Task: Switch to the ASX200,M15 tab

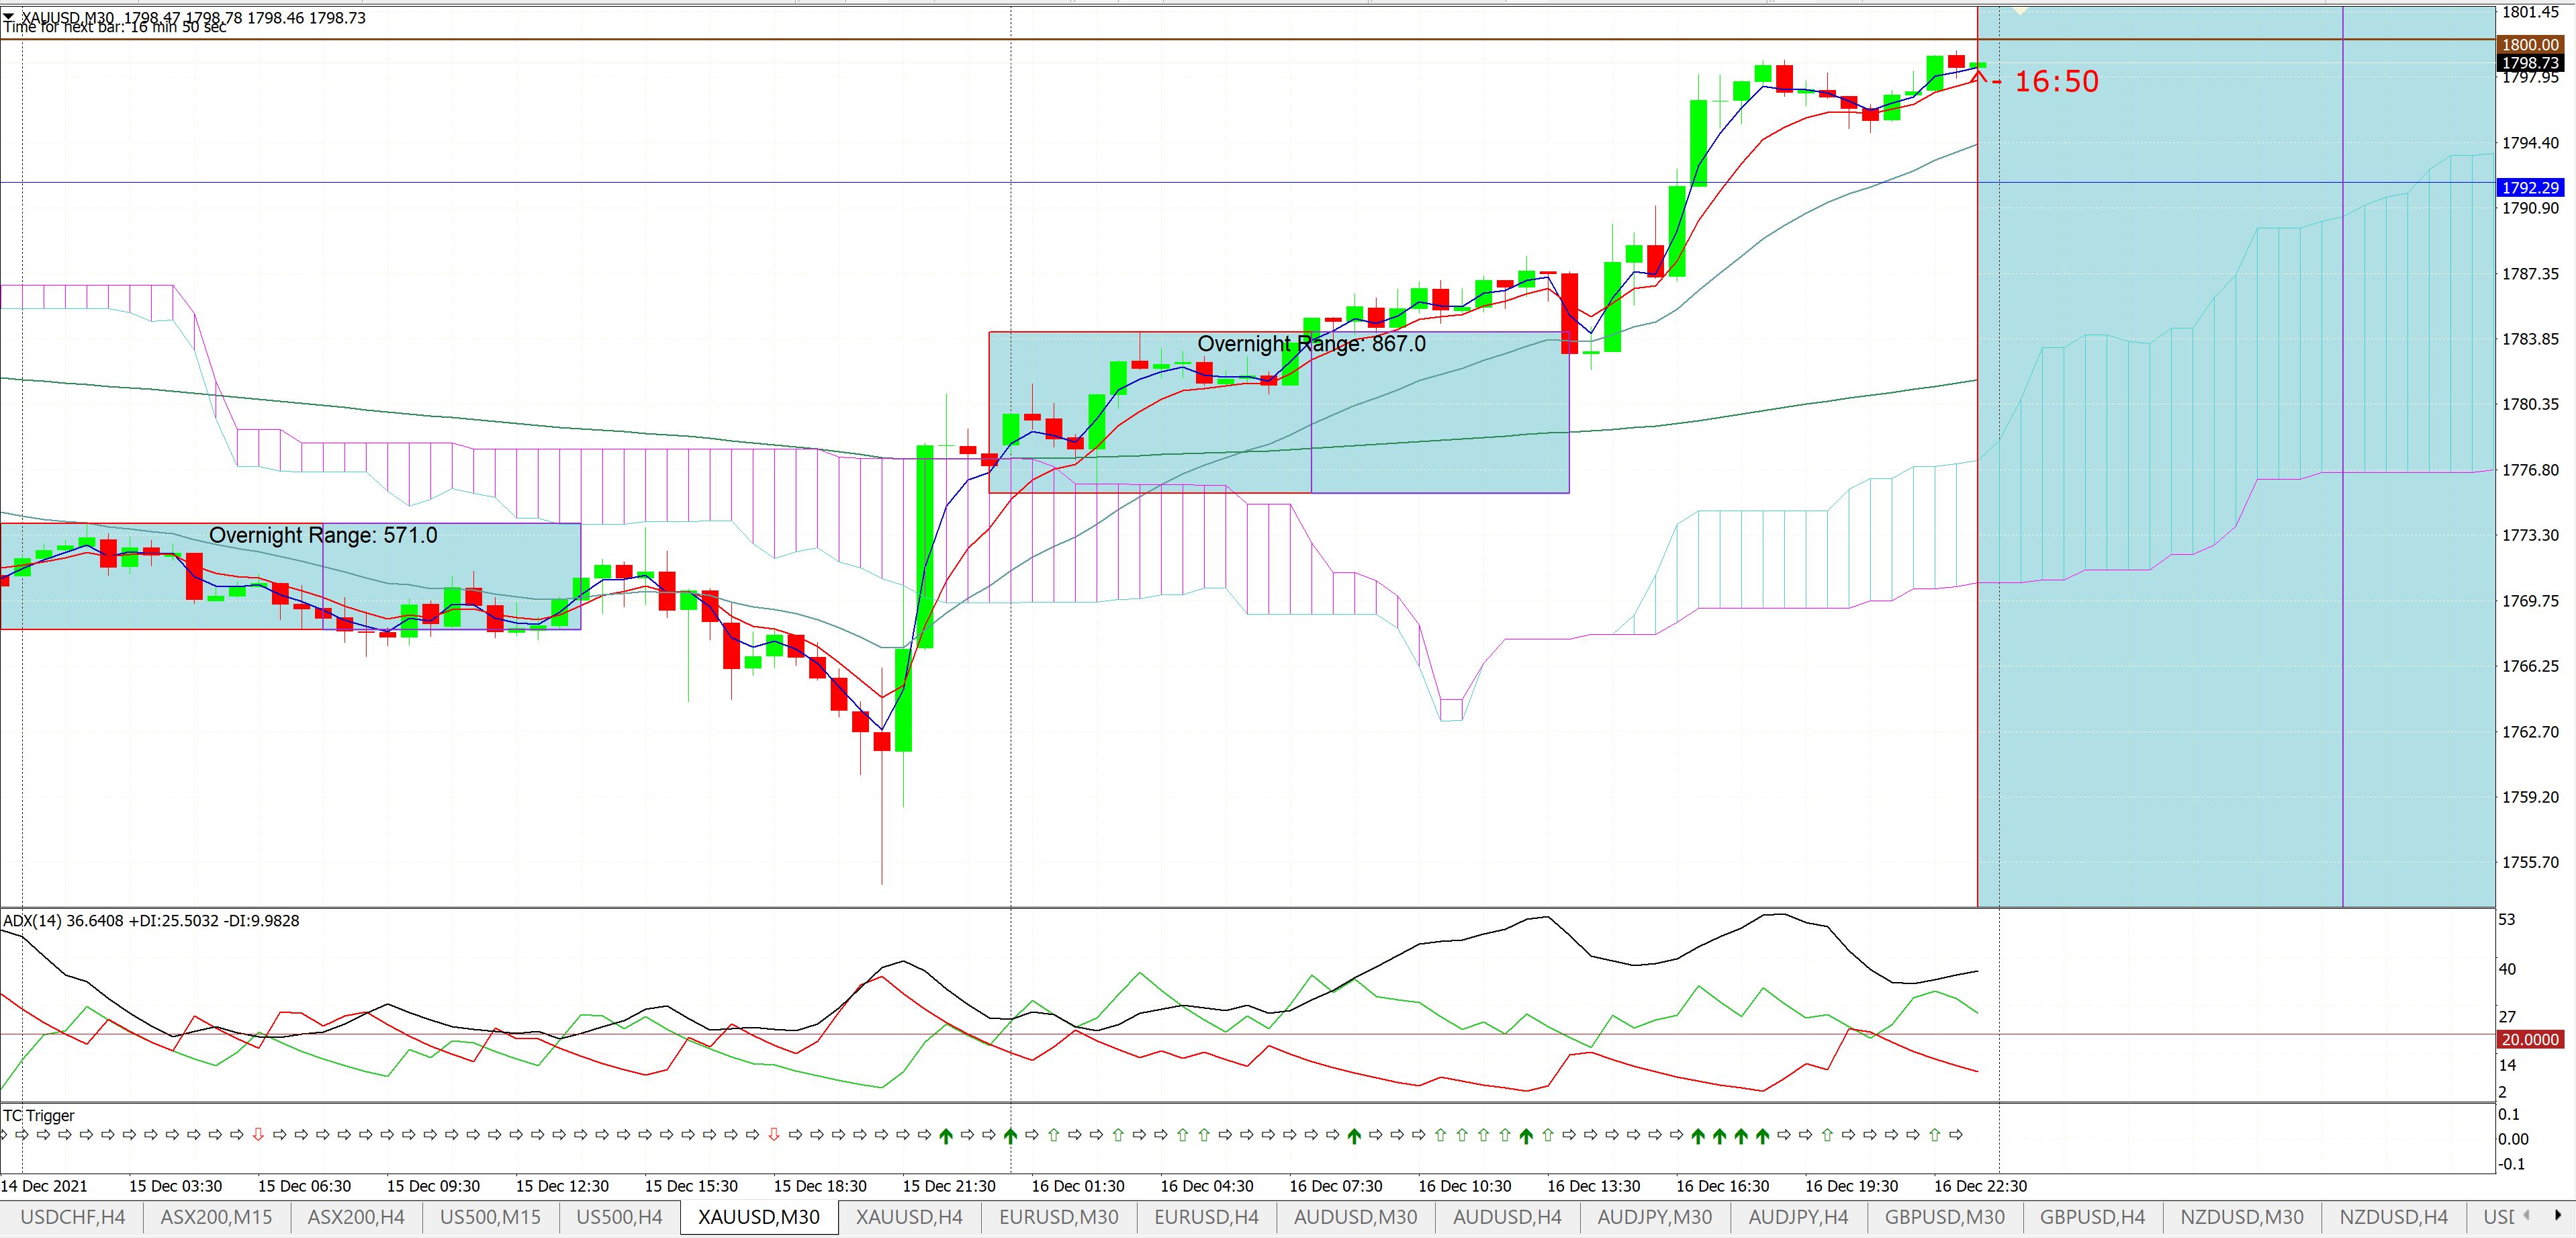Action: pos(216,1217)
